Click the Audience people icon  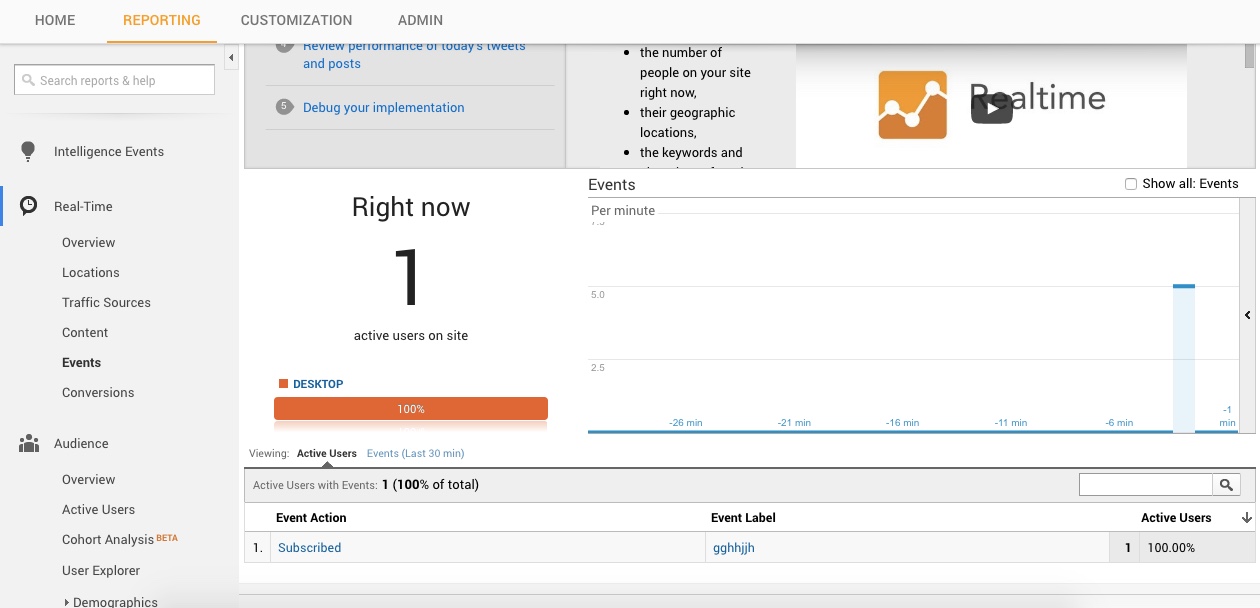click(29, 443)
